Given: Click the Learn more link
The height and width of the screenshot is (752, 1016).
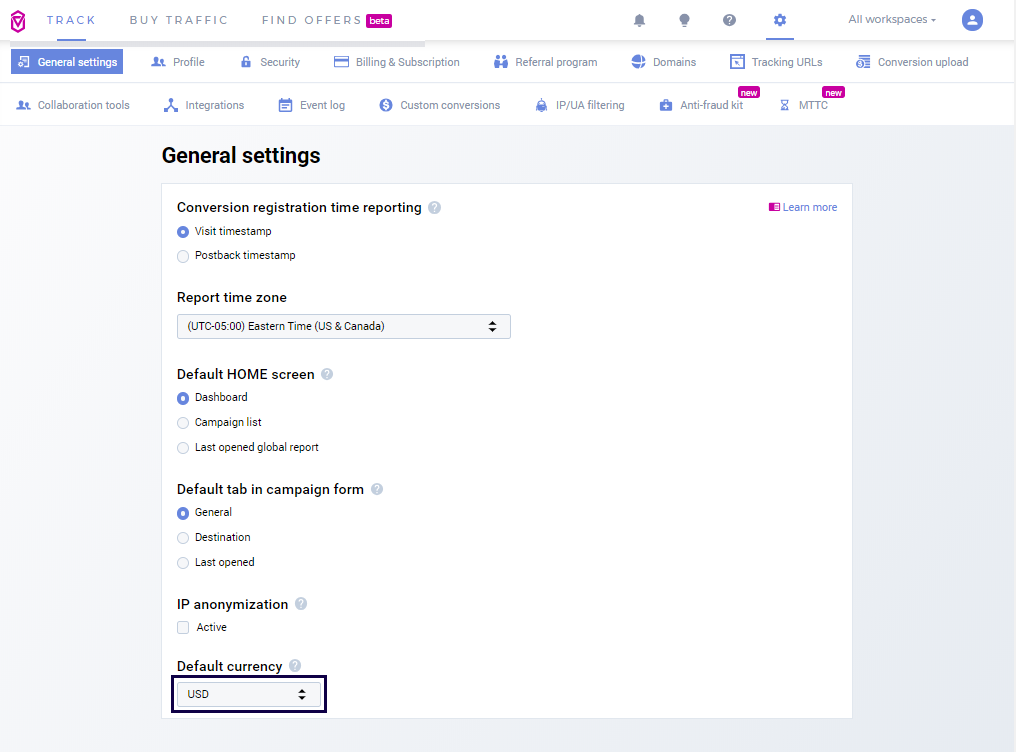Looking at the screenshot, I should tap(803, 207).
